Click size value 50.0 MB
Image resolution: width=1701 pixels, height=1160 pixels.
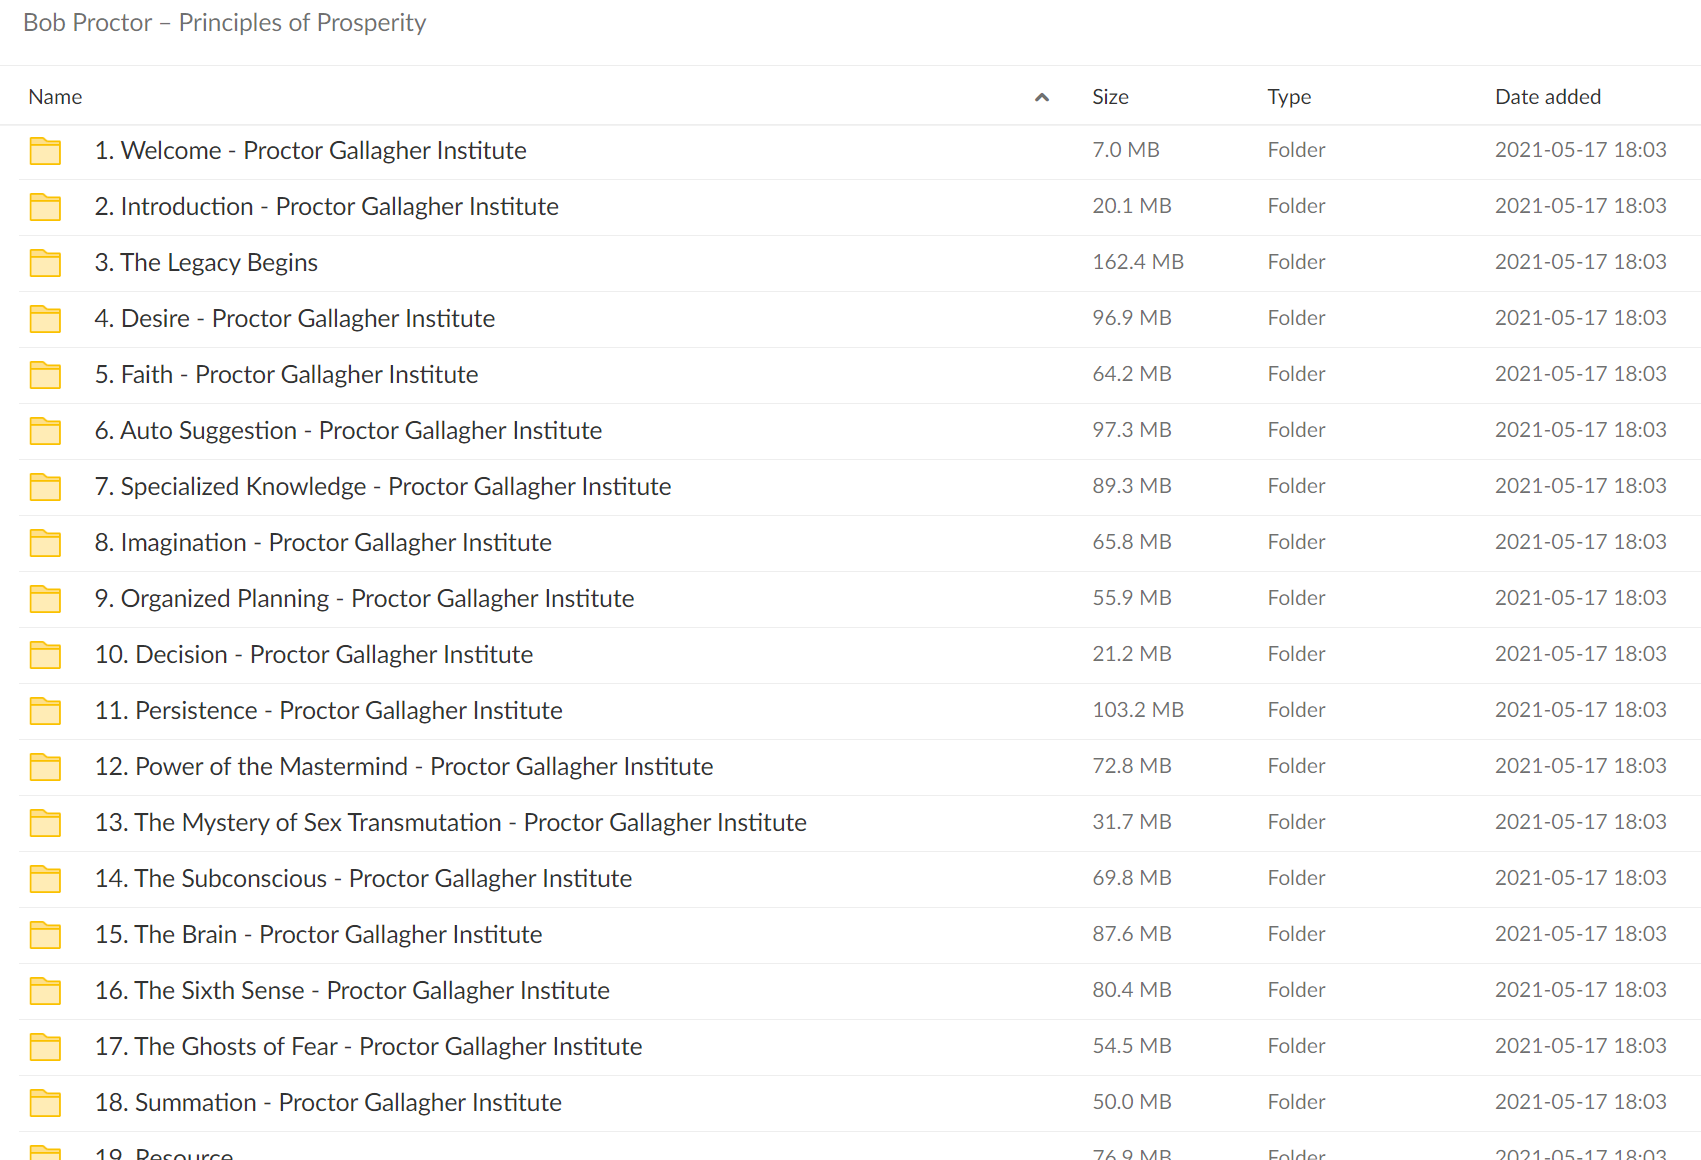pyautogui.click(x=1132, y=1102)
